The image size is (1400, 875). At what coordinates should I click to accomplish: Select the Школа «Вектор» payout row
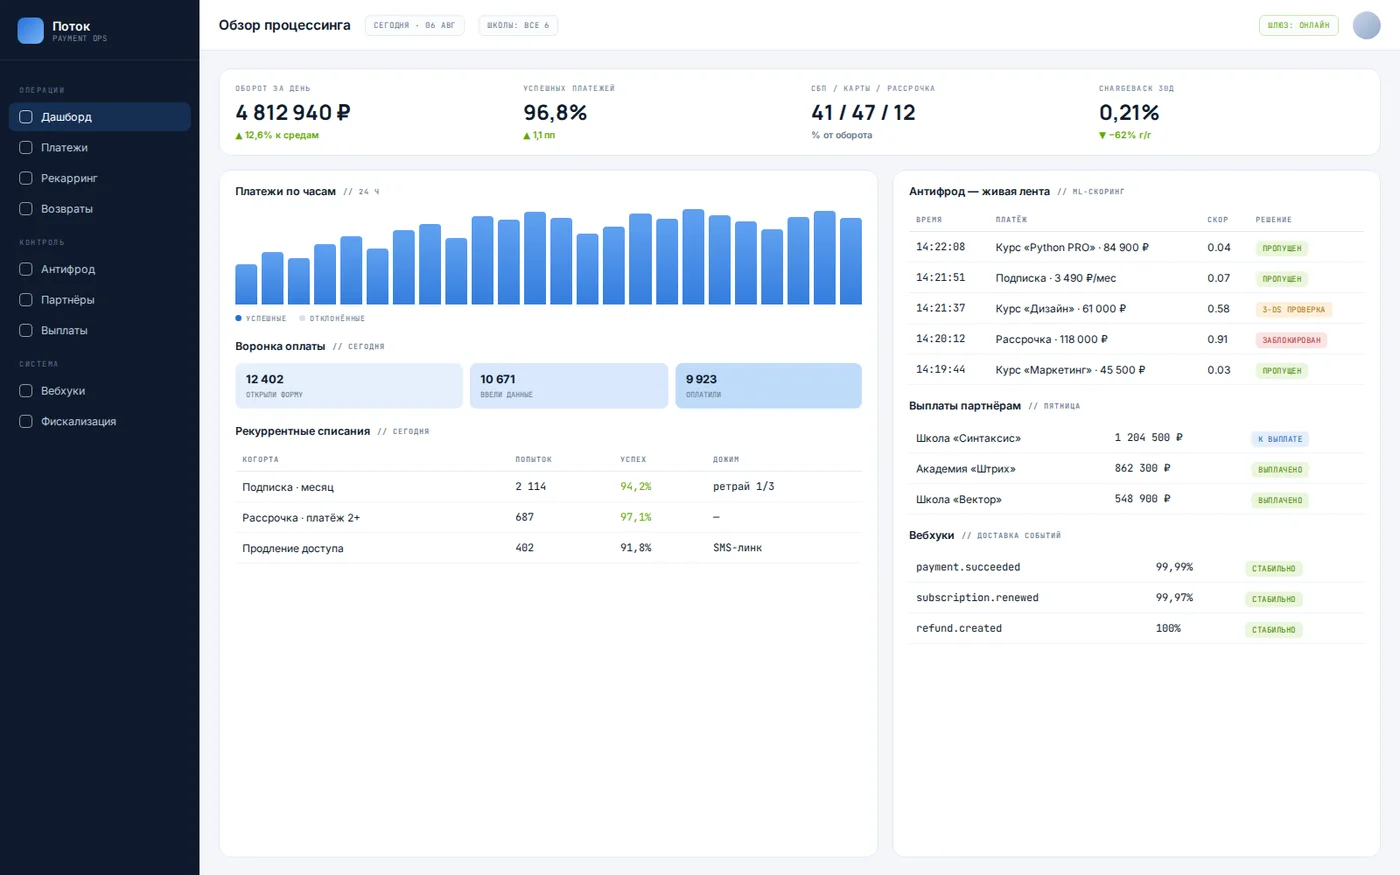(x=1136, y=499)
